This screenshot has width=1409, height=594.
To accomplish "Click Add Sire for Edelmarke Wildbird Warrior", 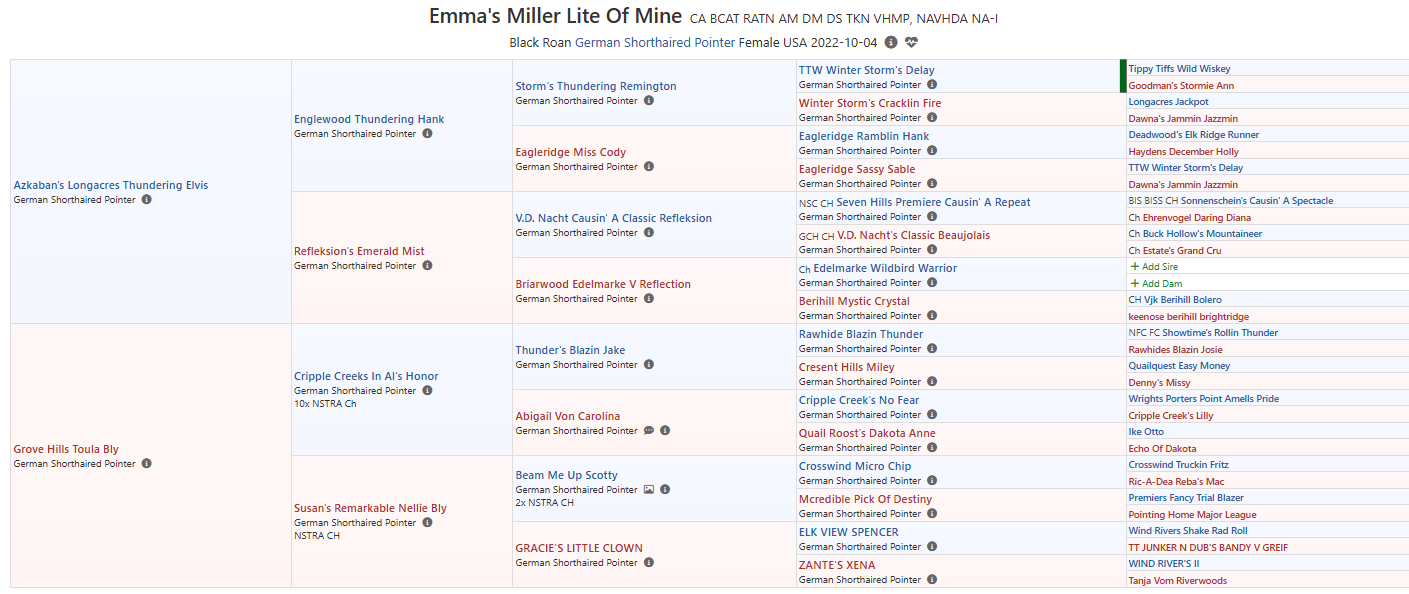I will [x=1154, y=267].
